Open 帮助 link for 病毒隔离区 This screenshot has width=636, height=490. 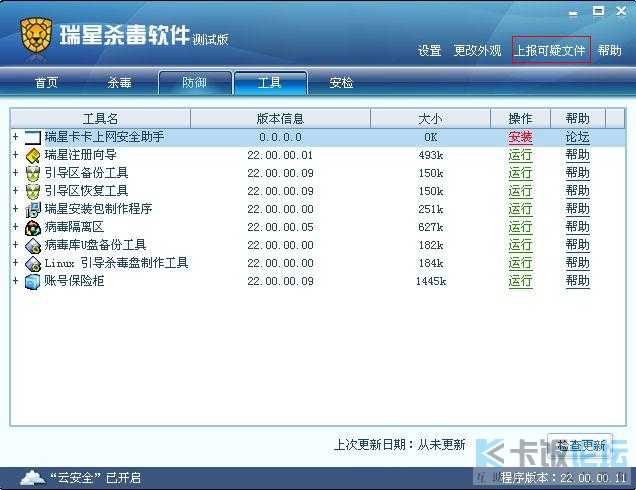tap(578, 228)
